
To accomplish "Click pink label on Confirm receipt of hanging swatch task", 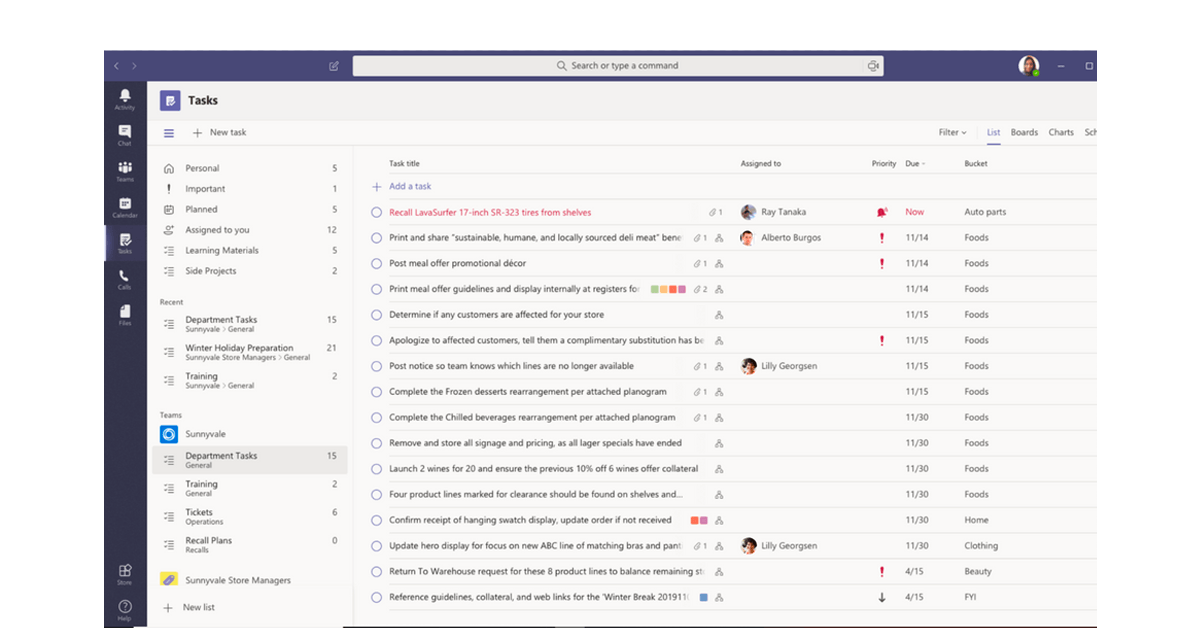I will [704, 520].
